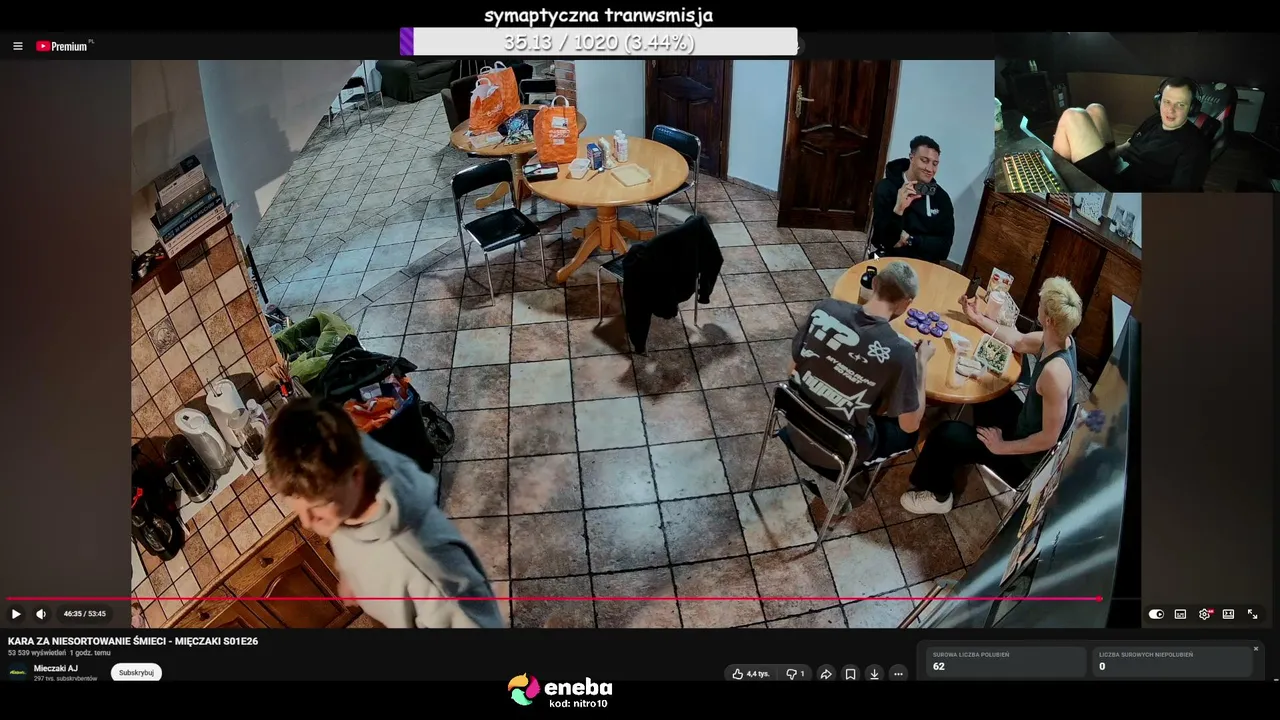Toggle the autoplay switch
The width and height of the screenshot is (1280, 720).
(1156, 614)
